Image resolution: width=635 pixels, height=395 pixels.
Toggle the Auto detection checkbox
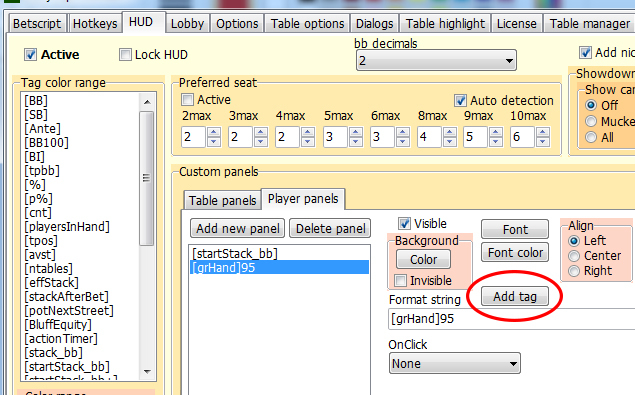(x=460, y=100)
